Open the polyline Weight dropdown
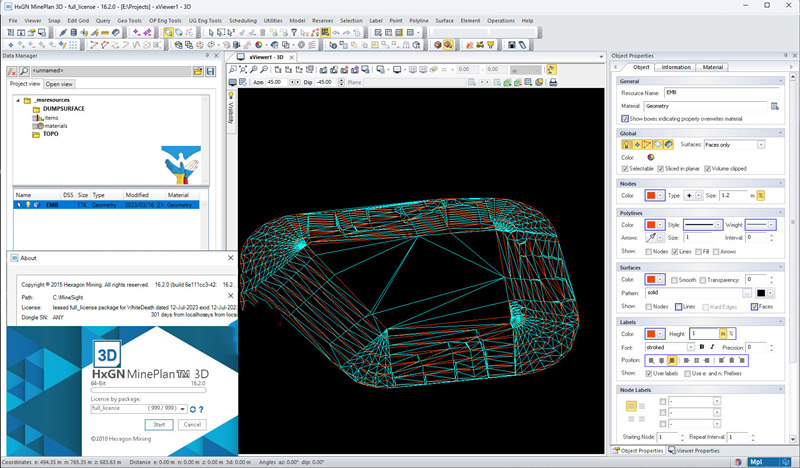Image resolution: width=800 pixels, height=468 pixels. pos(771,225)
